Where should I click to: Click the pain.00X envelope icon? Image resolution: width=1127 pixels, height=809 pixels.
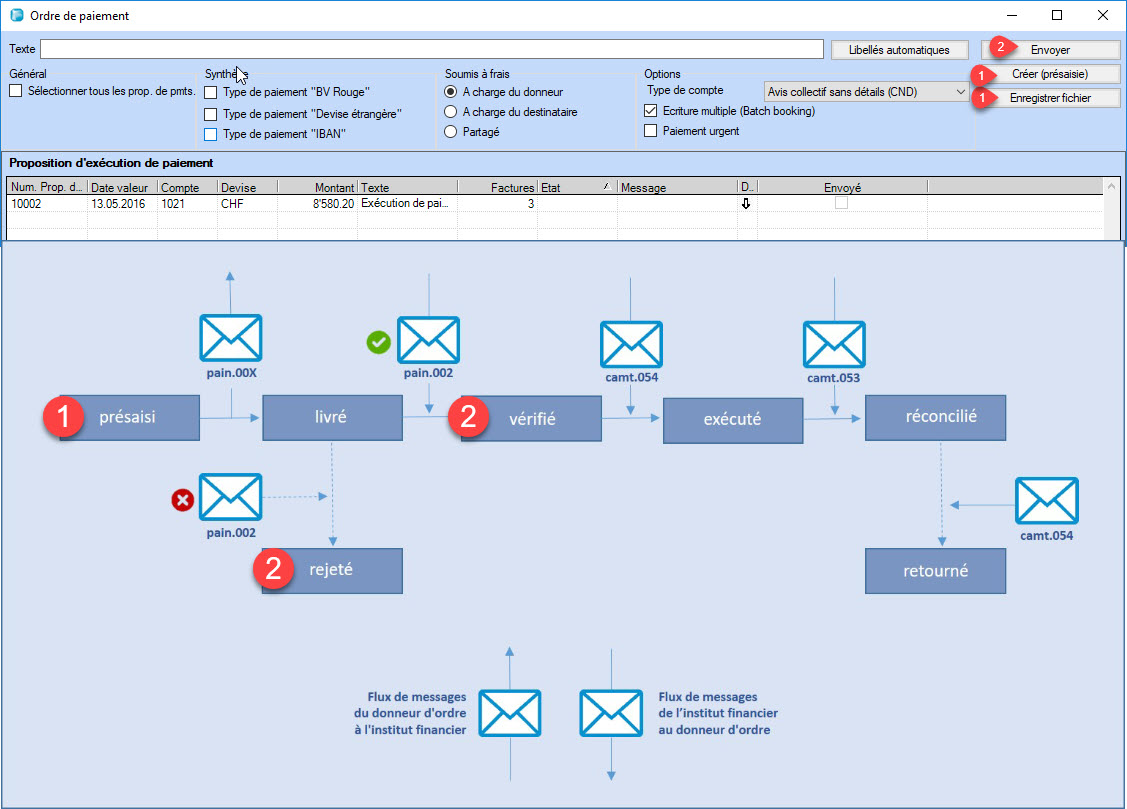[230, 338]
